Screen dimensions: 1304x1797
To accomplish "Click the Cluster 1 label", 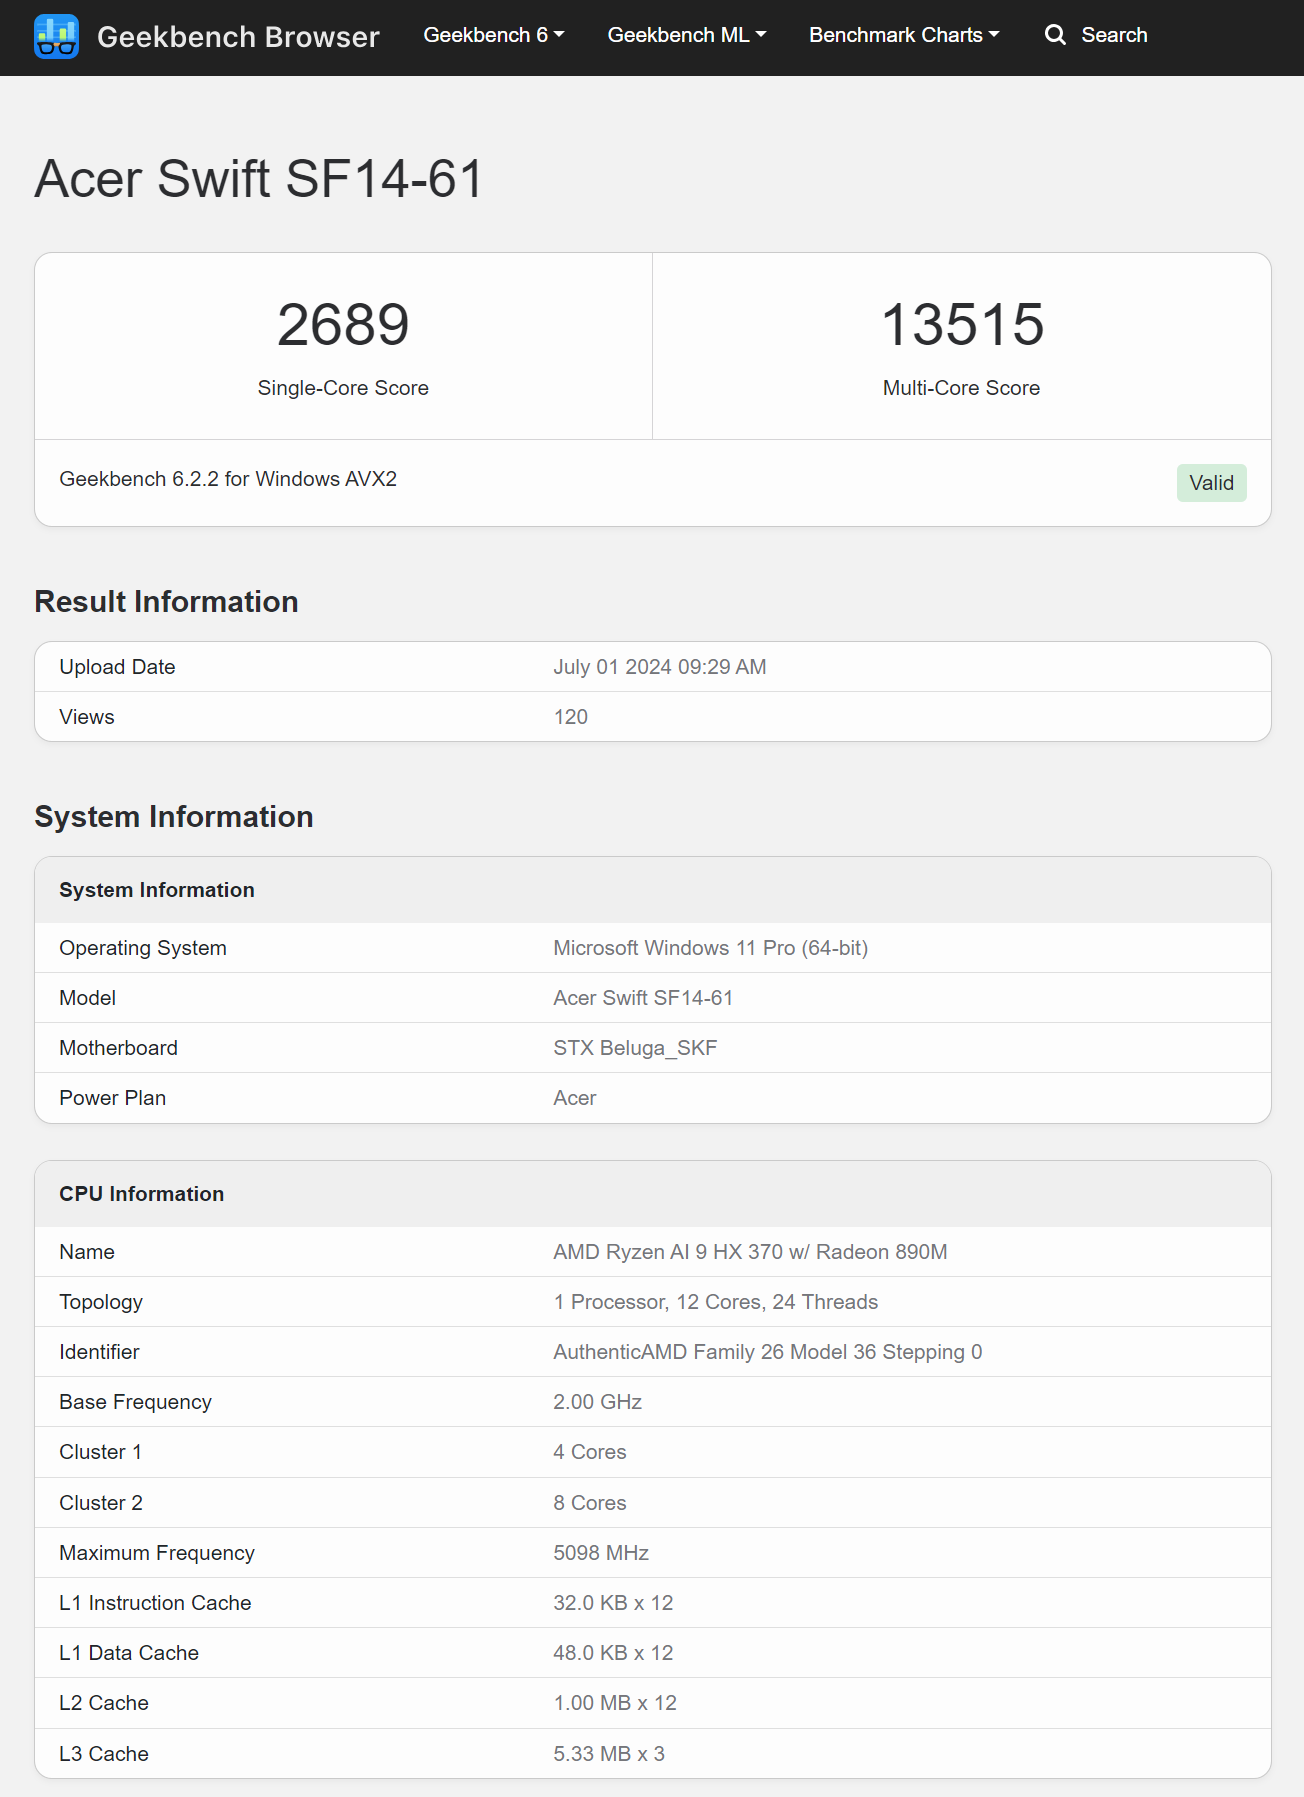I will [101, 1452].
